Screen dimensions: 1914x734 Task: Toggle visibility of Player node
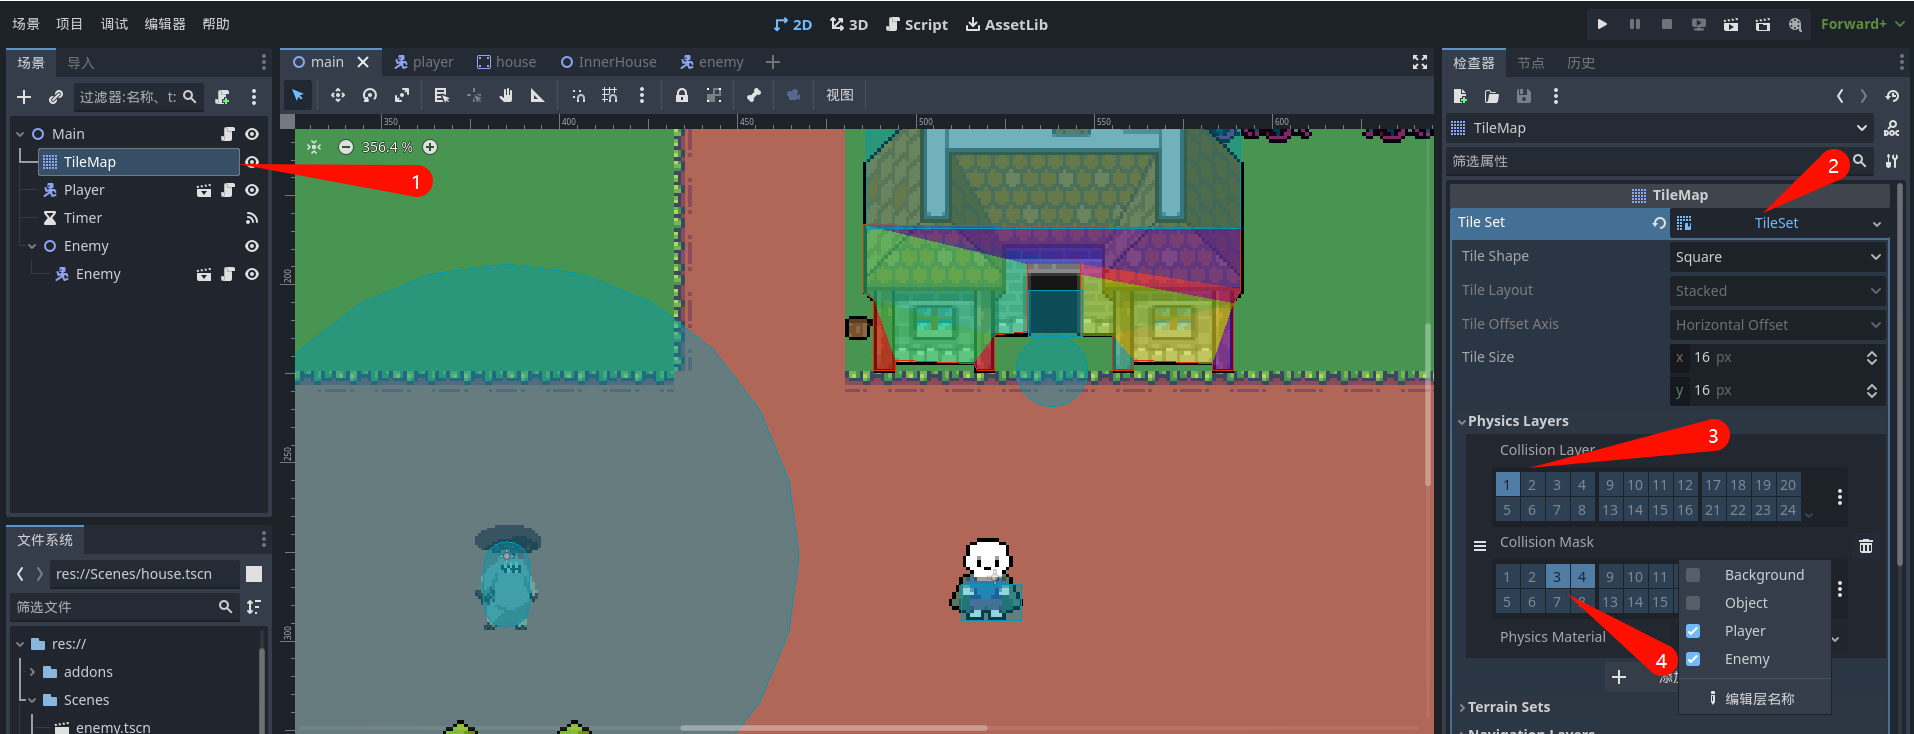(252, 190)
